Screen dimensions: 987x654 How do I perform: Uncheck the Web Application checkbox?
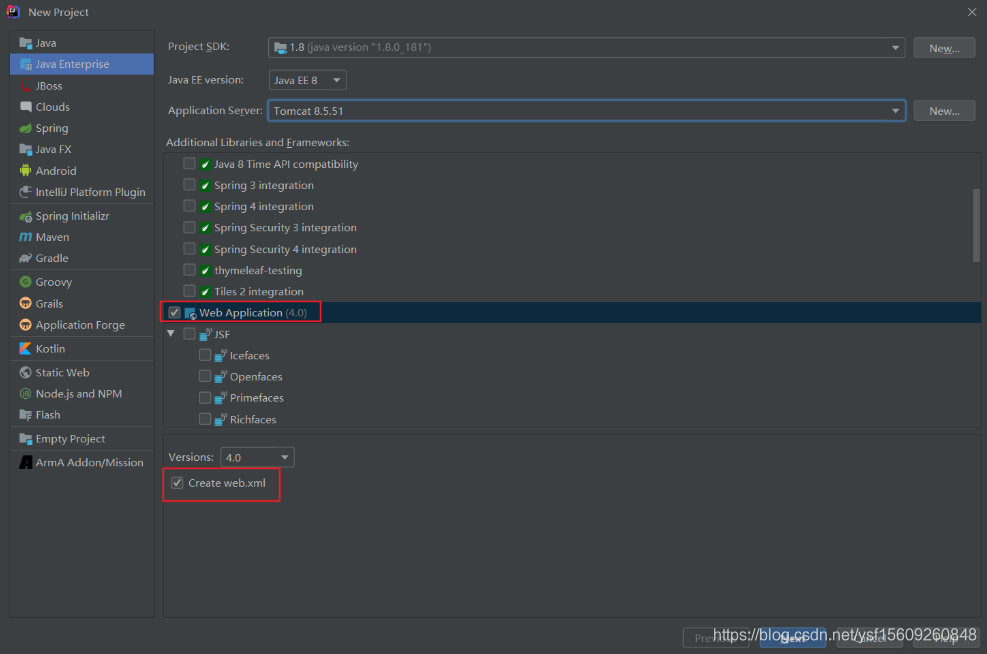coord(174,313)
